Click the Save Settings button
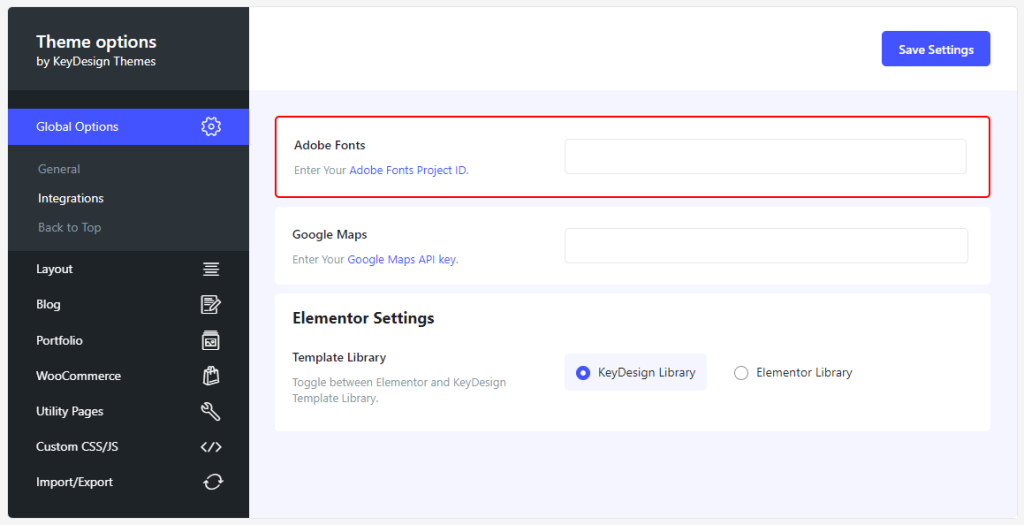 936,49
